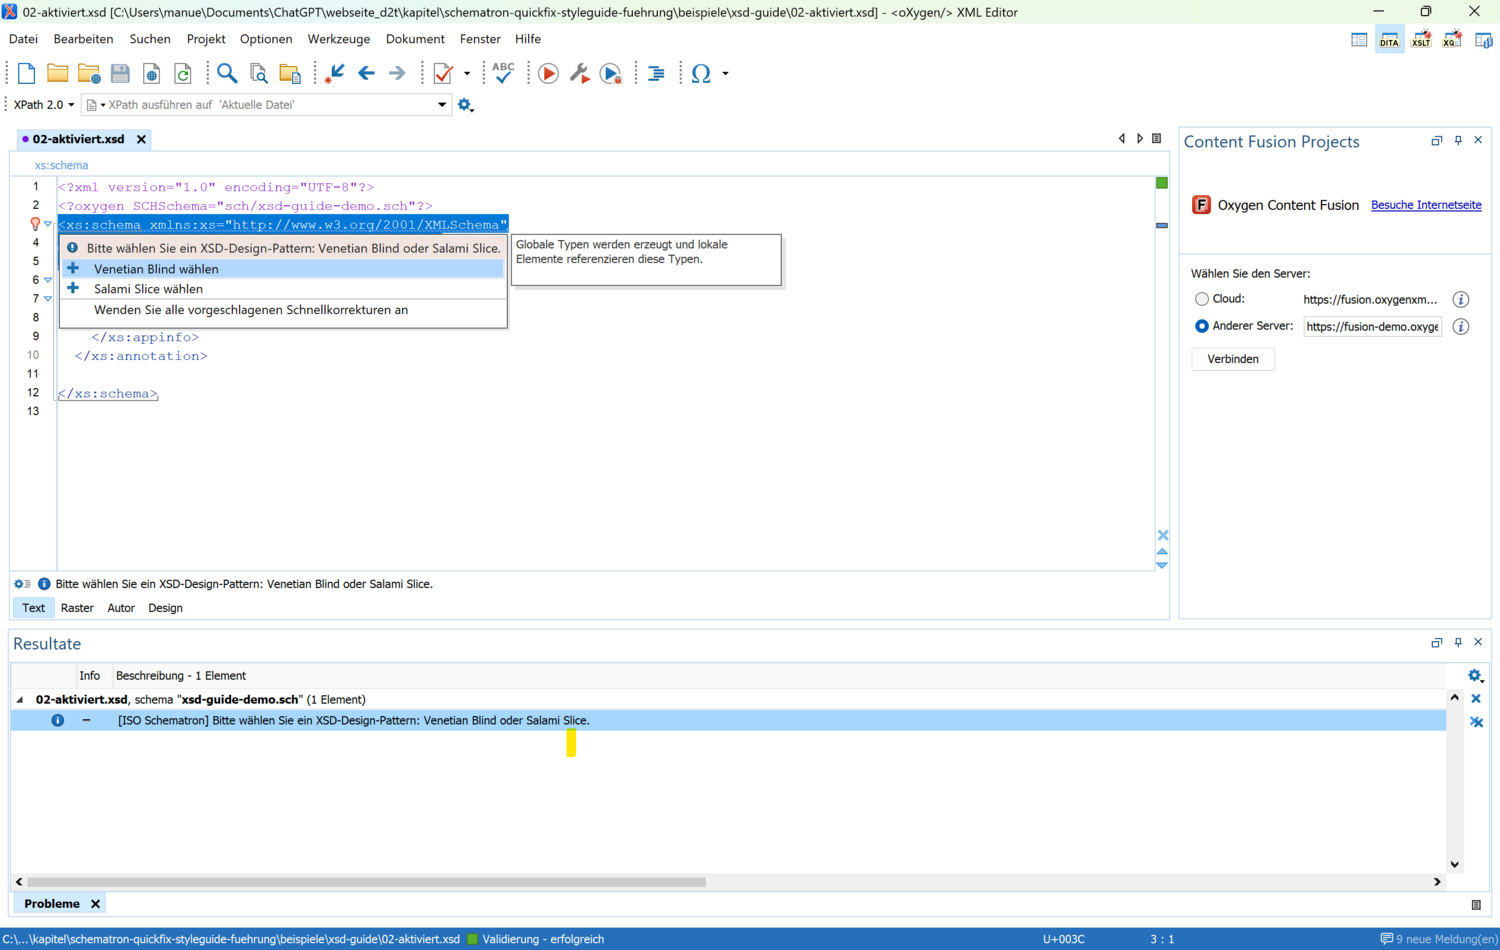Switch to the Raster editing mode tab
Viewport: 1500px width, 950px height.
(77, 608)
